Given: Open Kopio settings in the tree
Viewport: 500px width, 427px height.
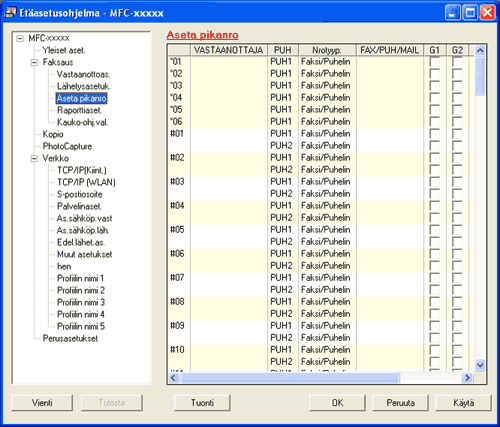Looking at the screenshot, I should tap(53, 134).
